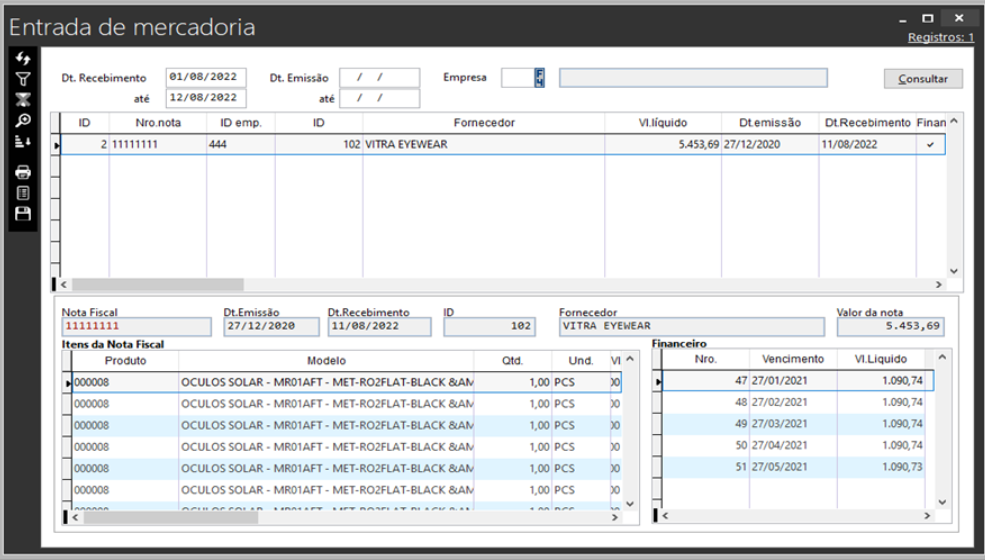The image size is (985, 560).
Task: Toggle the Finan checkmark for VITRA EYEWEAR
Action: coord(931,145)
